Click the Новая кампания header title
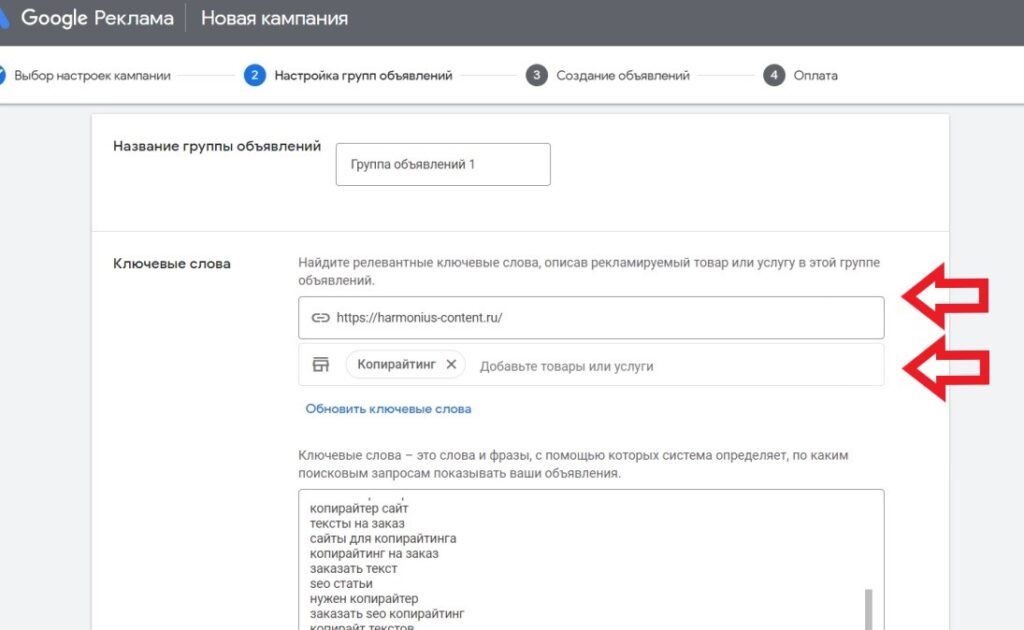This screenshot has width=1024, height=630. pos(274,18)
